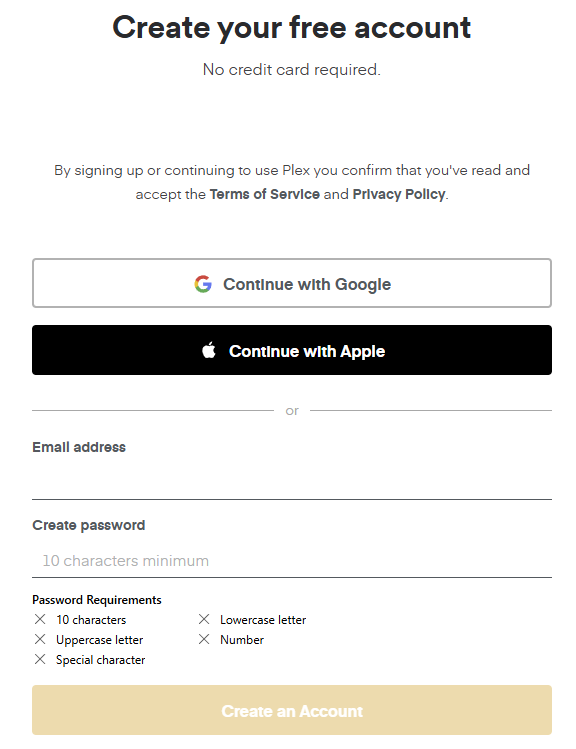This screenshot has width=576, height=749.
Task: Click the Apple logo icon
Action: click(x=209, y=350)
